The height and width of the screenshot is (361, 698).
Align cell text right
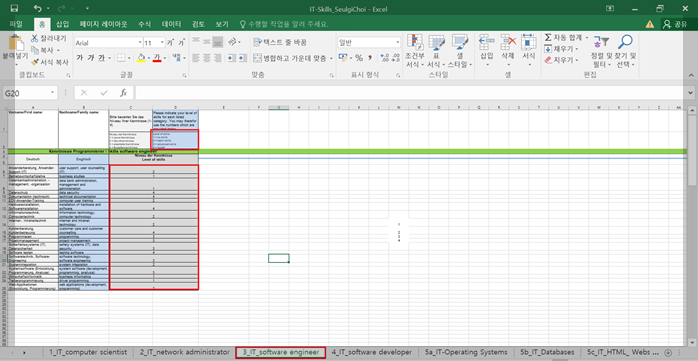coord(217,58)
